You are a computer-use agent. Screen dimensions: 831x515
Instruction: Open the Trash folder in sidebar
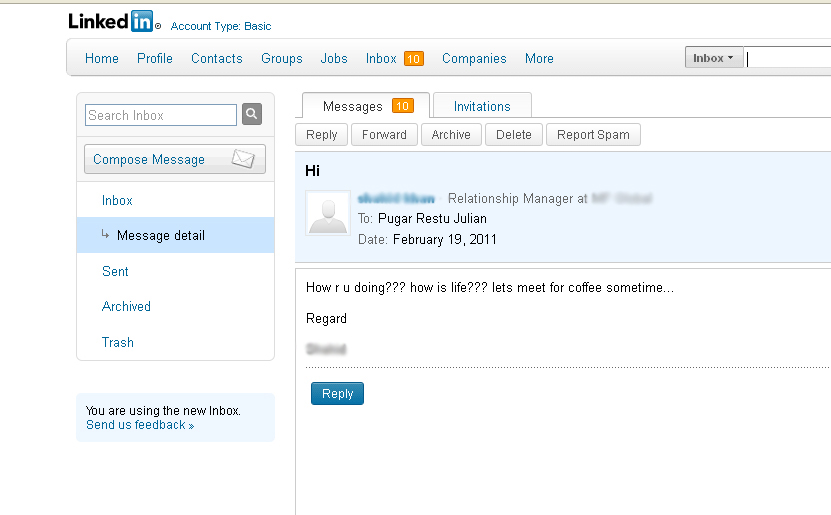[x=118, y=342]
